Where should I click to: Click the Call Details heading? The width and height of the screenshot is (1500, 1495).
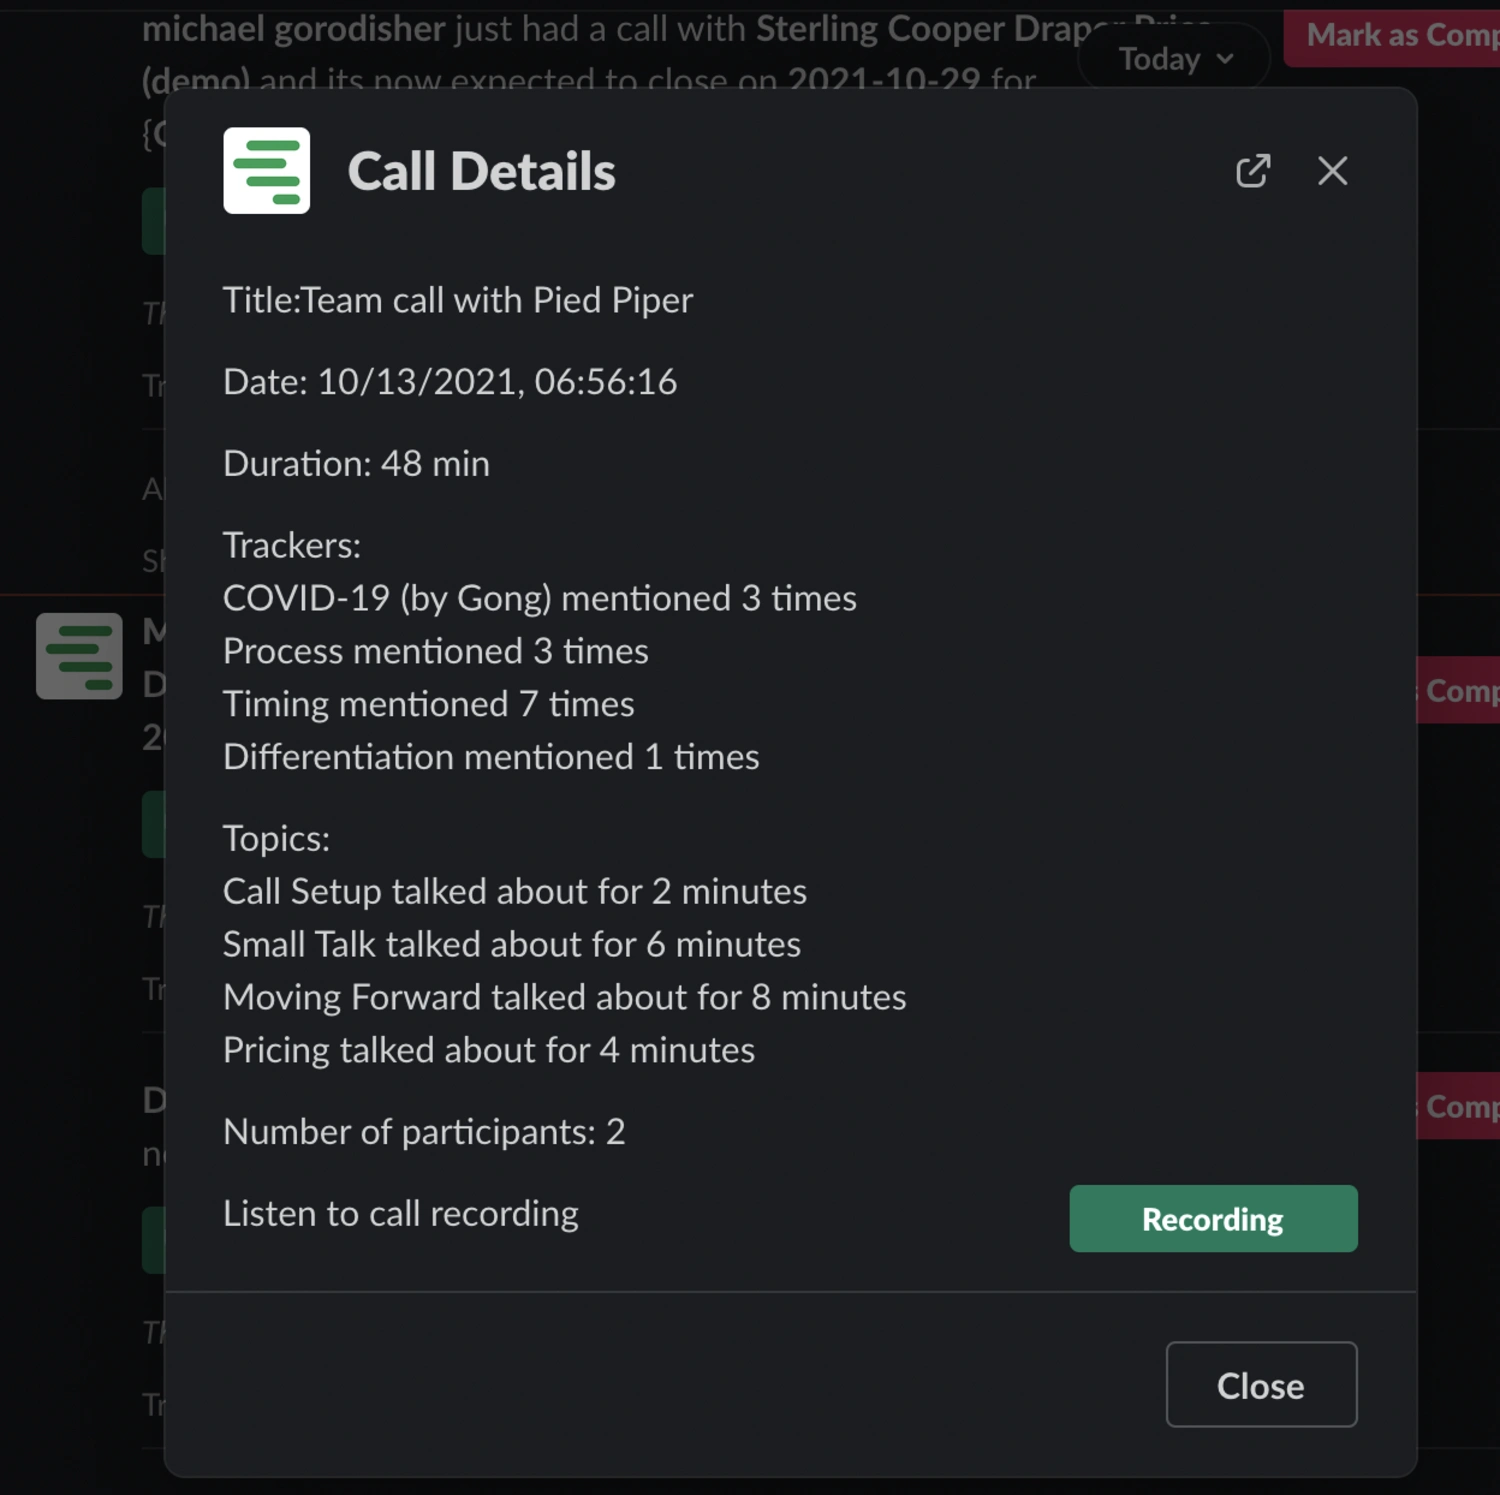[x=481, y=171]
